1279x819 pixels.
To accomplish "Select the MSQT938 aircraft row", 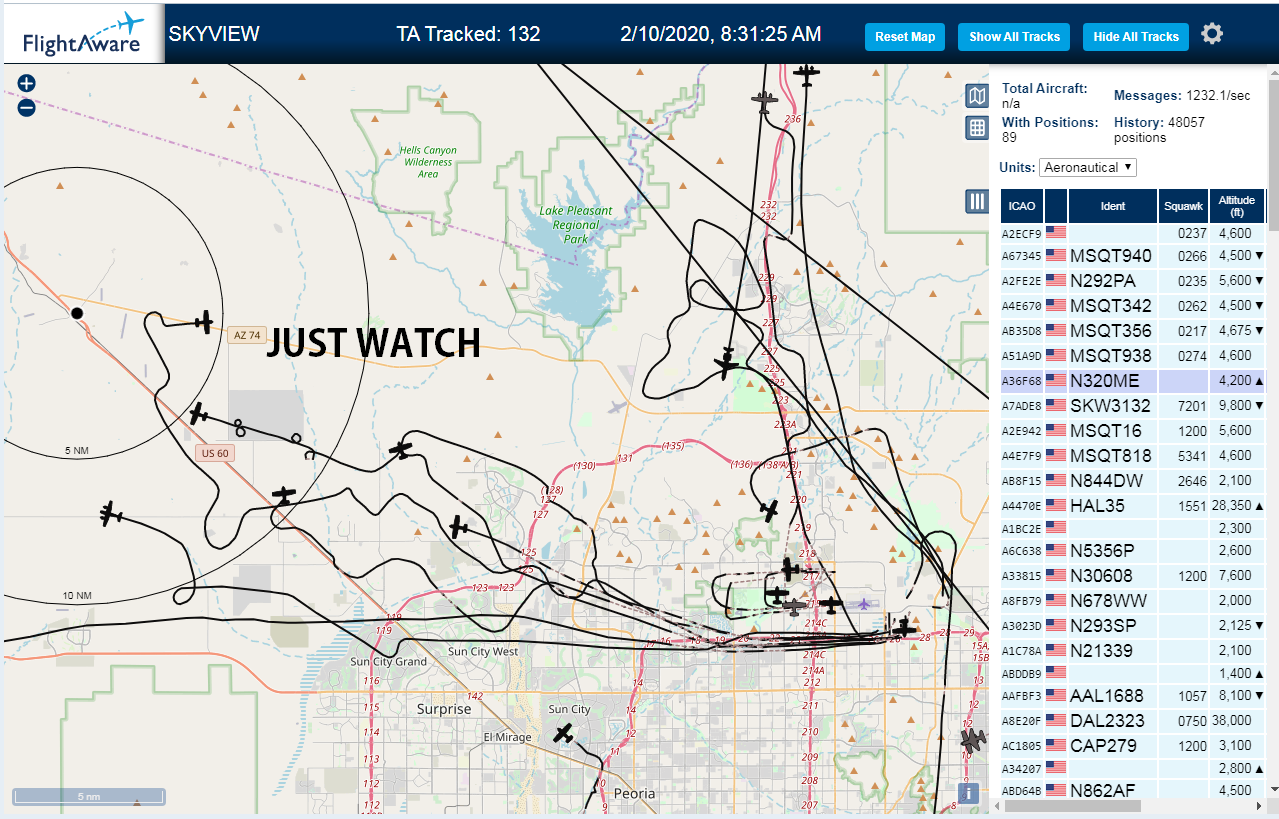I will (1134, 355).
